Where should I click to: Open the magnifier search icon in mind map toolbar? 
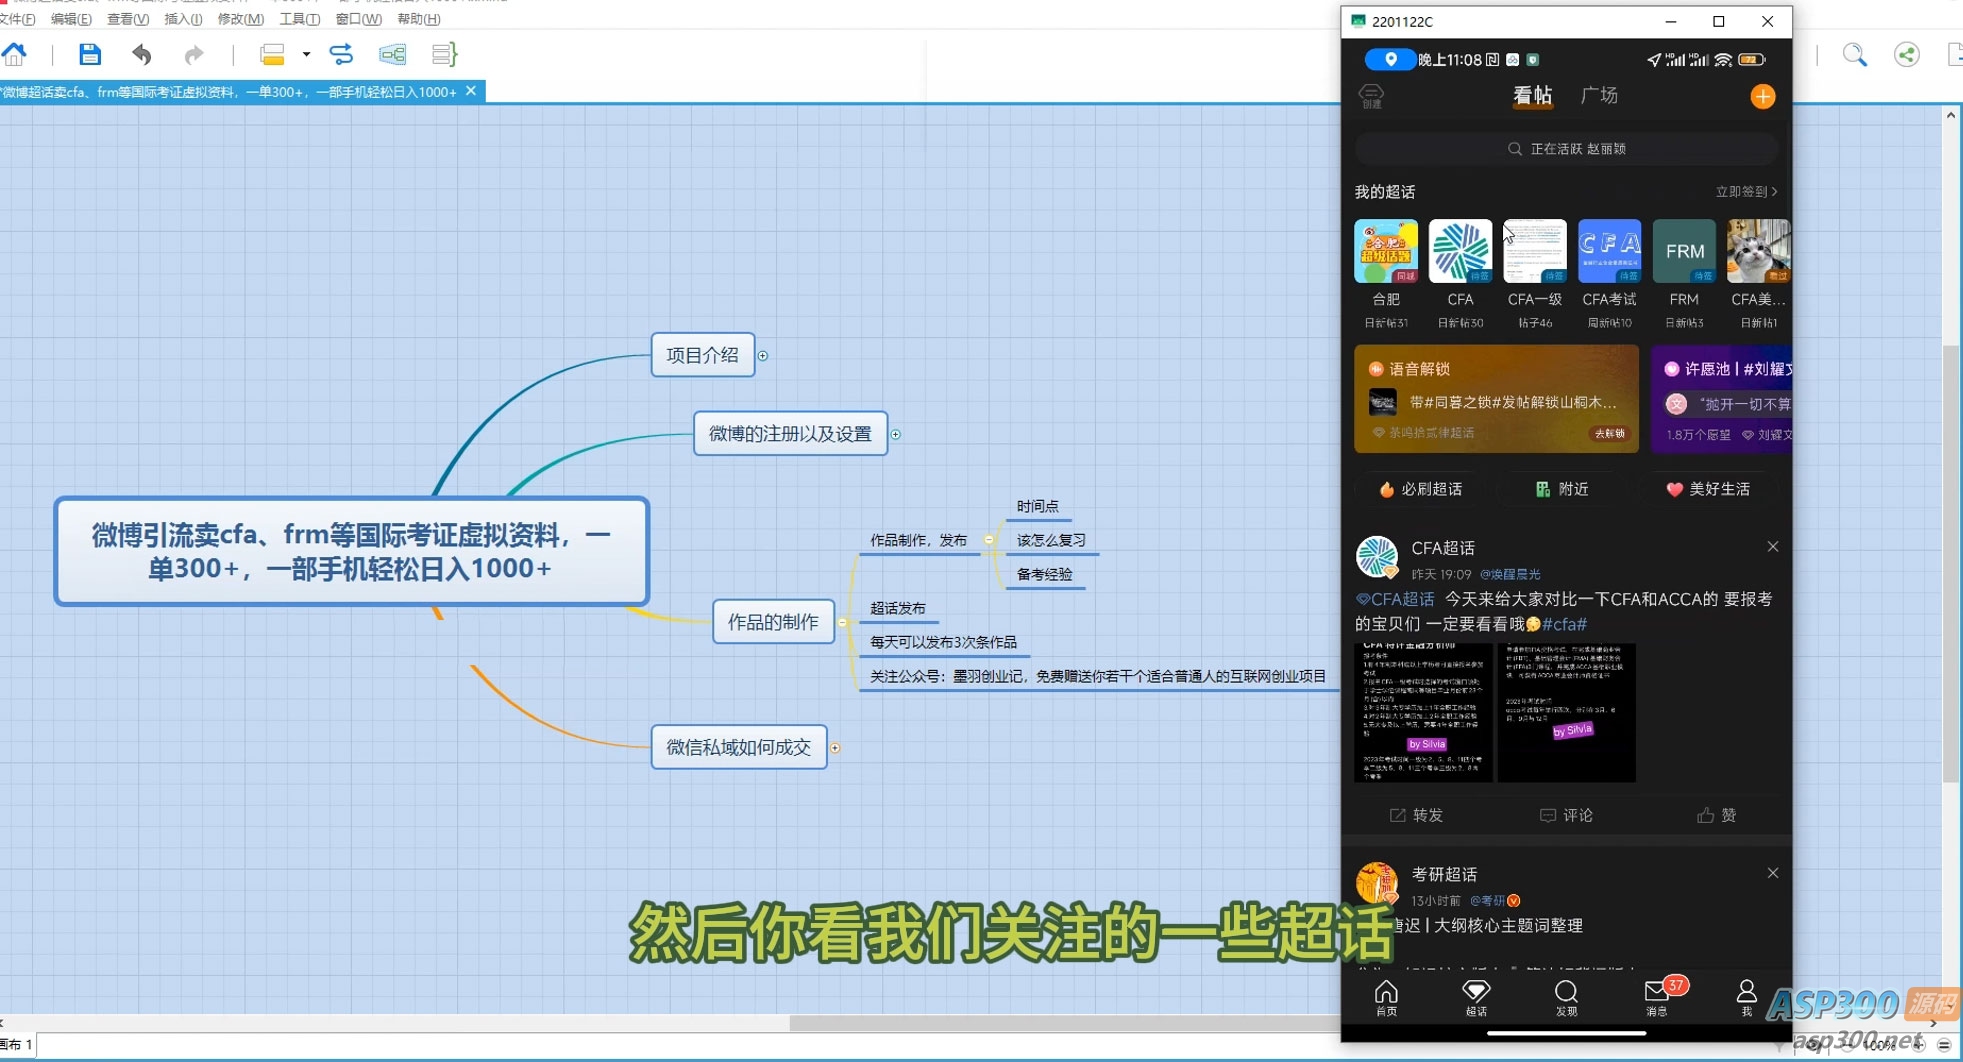(x=1855, y=55)
